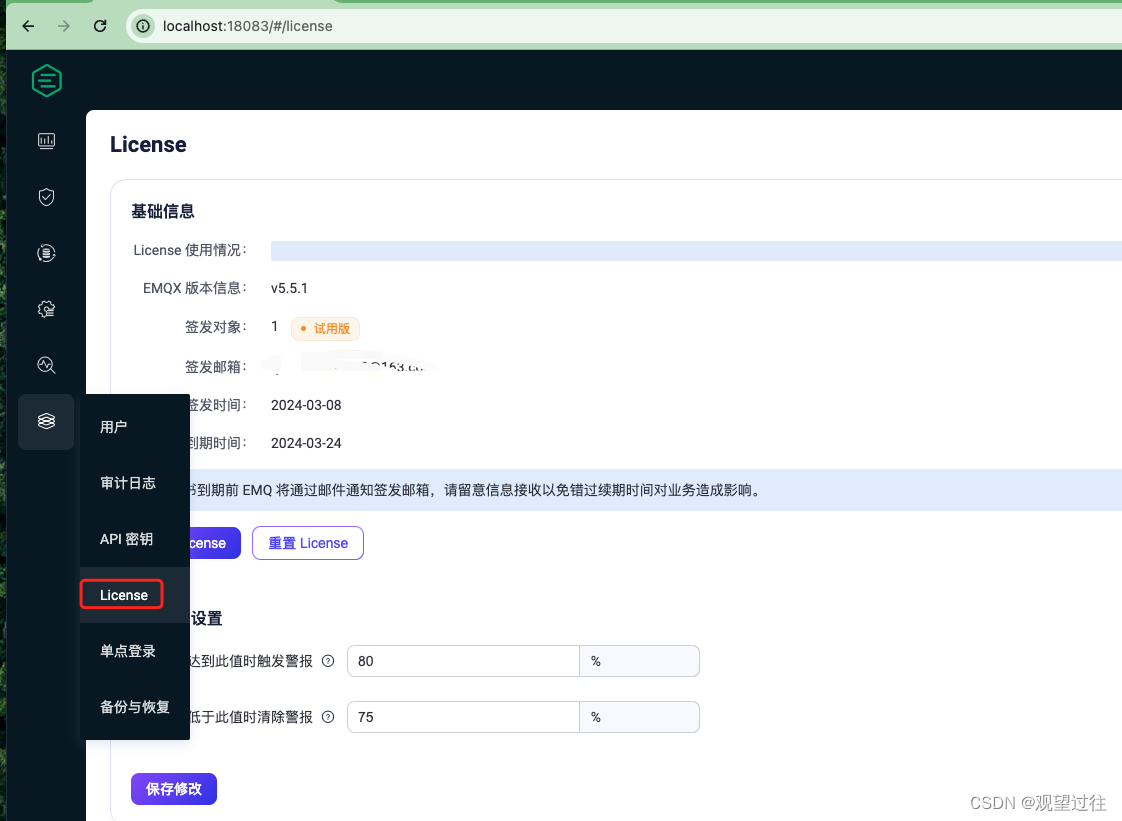Click the License page heading
This screenshot has width=1122, height=821.
tap(148, 145)
